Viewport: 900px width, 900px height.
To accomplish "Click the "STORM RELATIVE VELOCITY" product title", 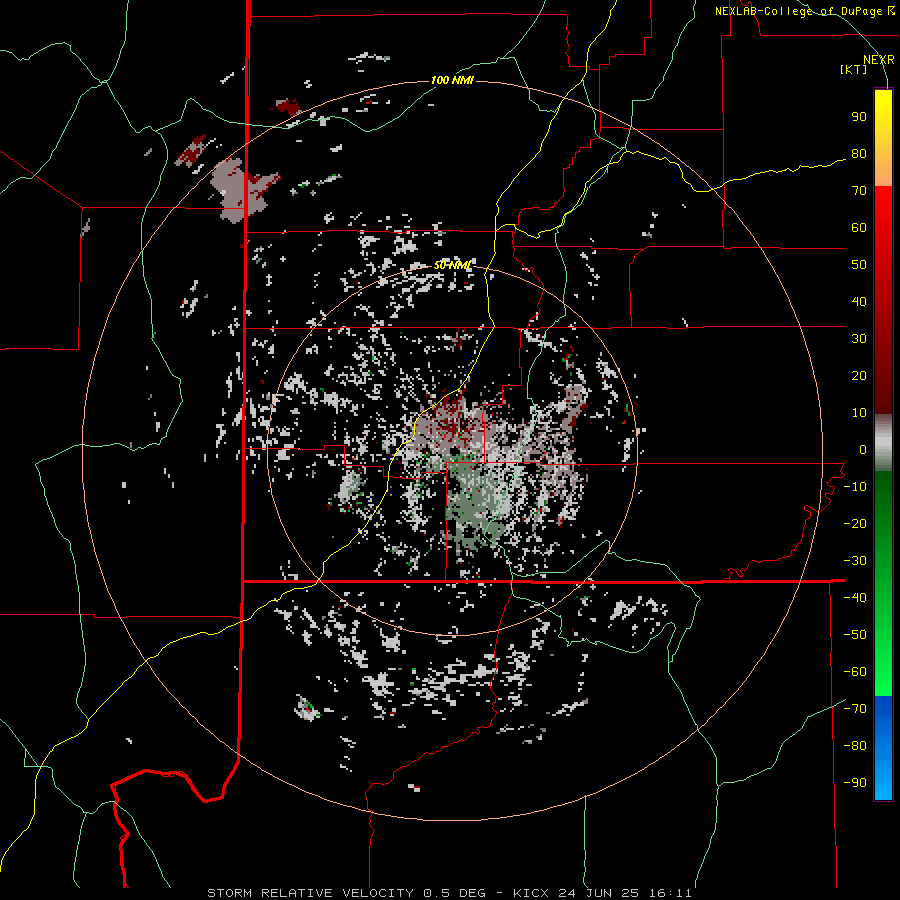I will (310, 893).
